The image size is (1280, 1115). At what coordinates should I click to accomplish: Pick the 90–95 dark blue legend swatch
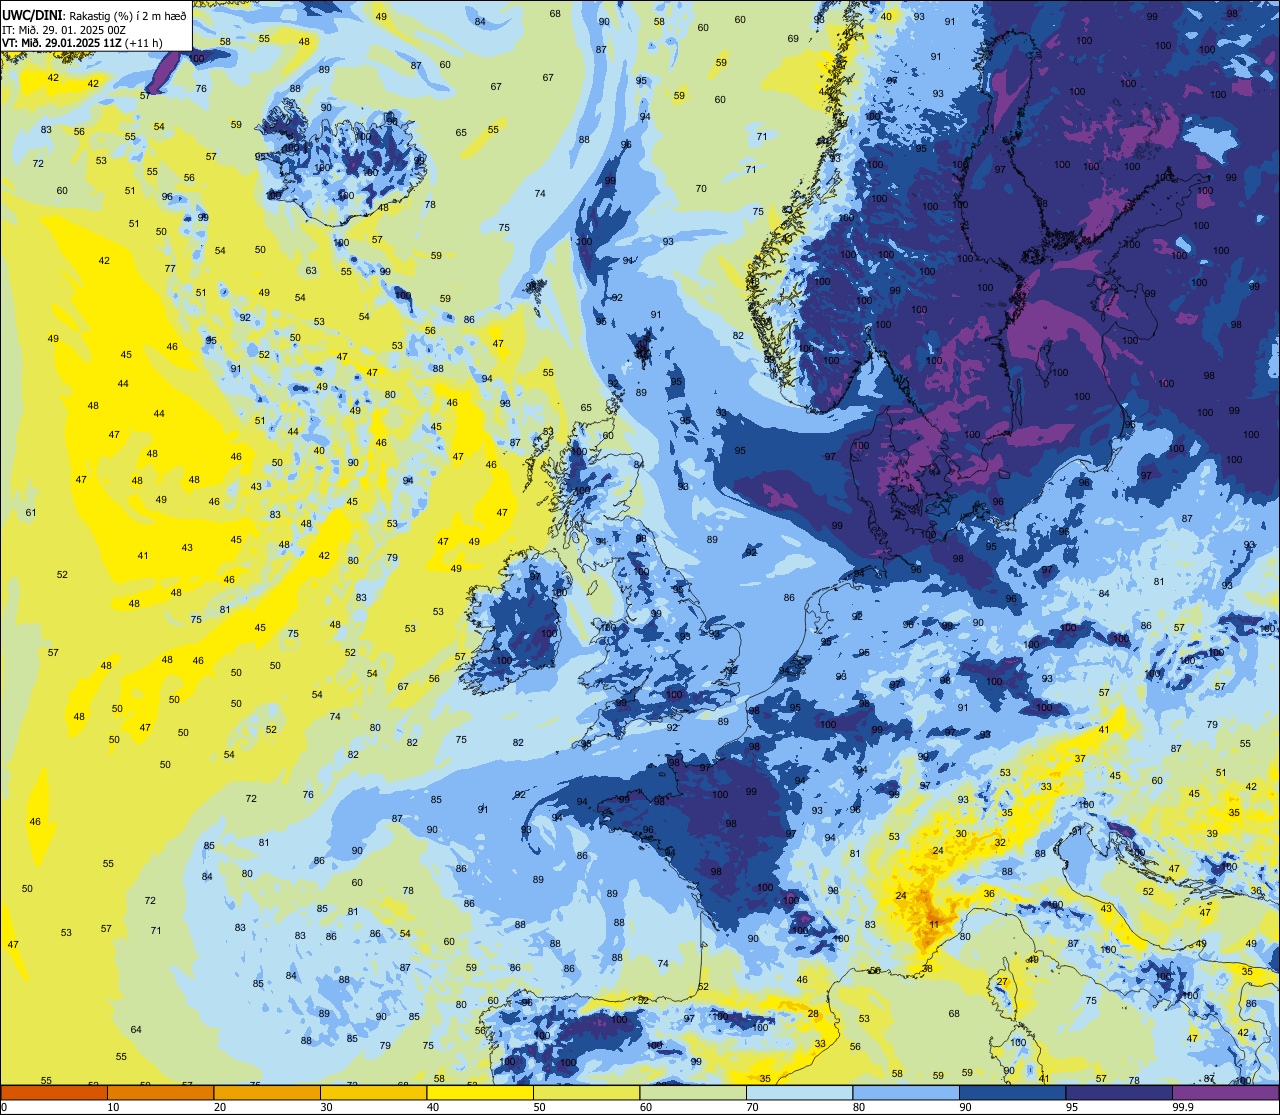click(1013, 1092)
